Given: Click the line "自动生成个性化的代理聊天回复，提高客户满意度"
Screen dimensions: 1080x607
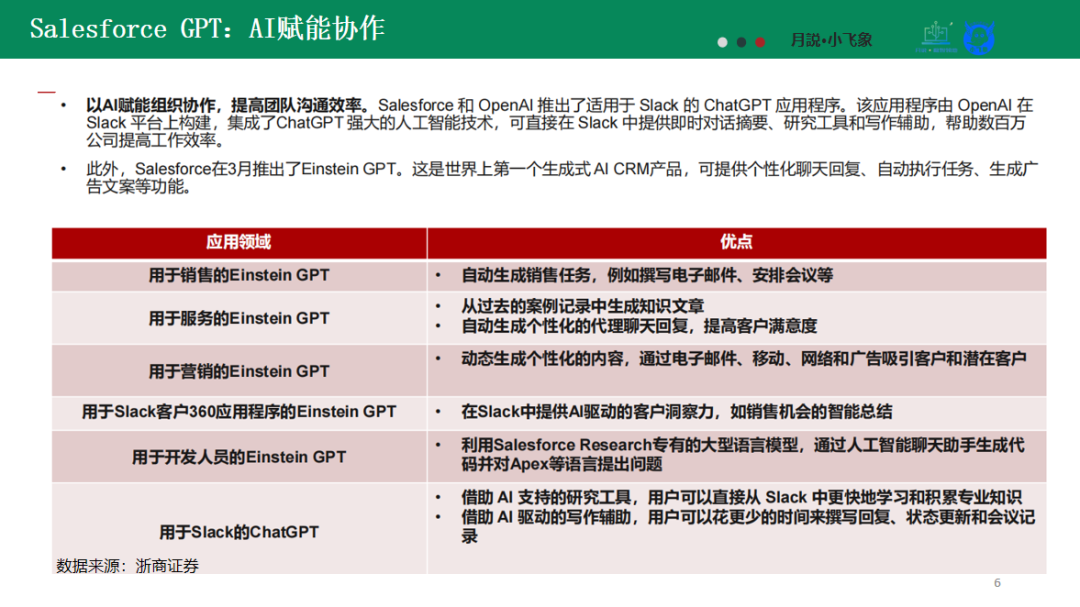Looking at the screenshot, I should [639, 326].
